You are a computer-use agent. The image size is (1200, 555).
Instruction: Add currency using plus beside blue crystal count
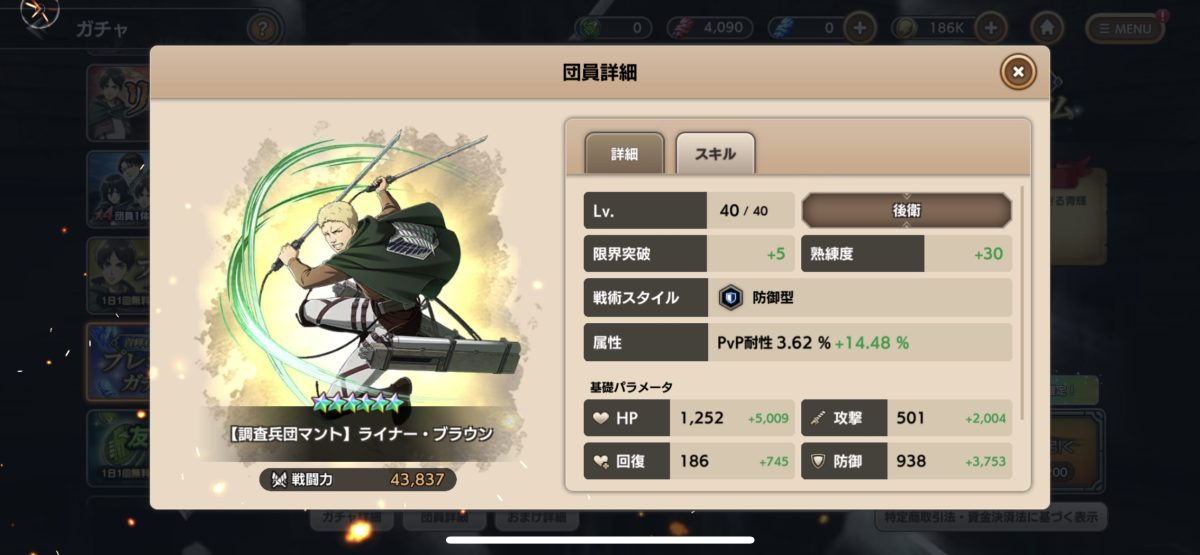859,28
